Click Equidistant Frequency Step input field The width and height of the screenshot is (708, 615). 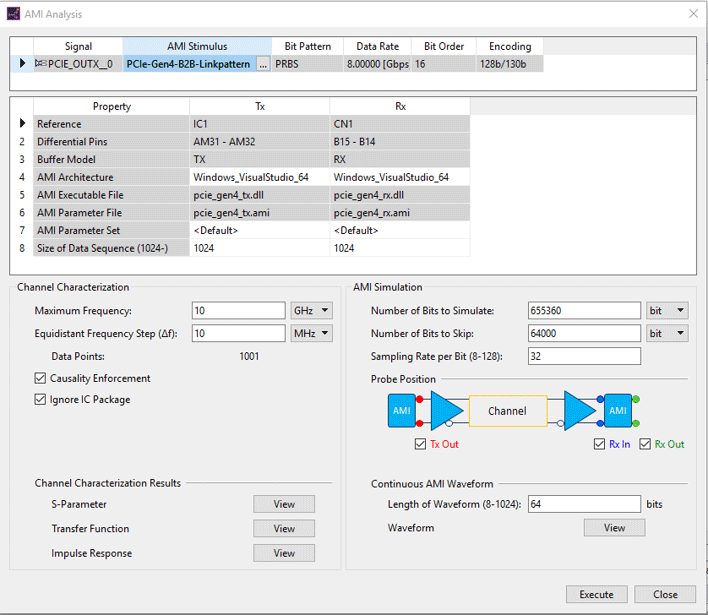[x=238, y=333]
